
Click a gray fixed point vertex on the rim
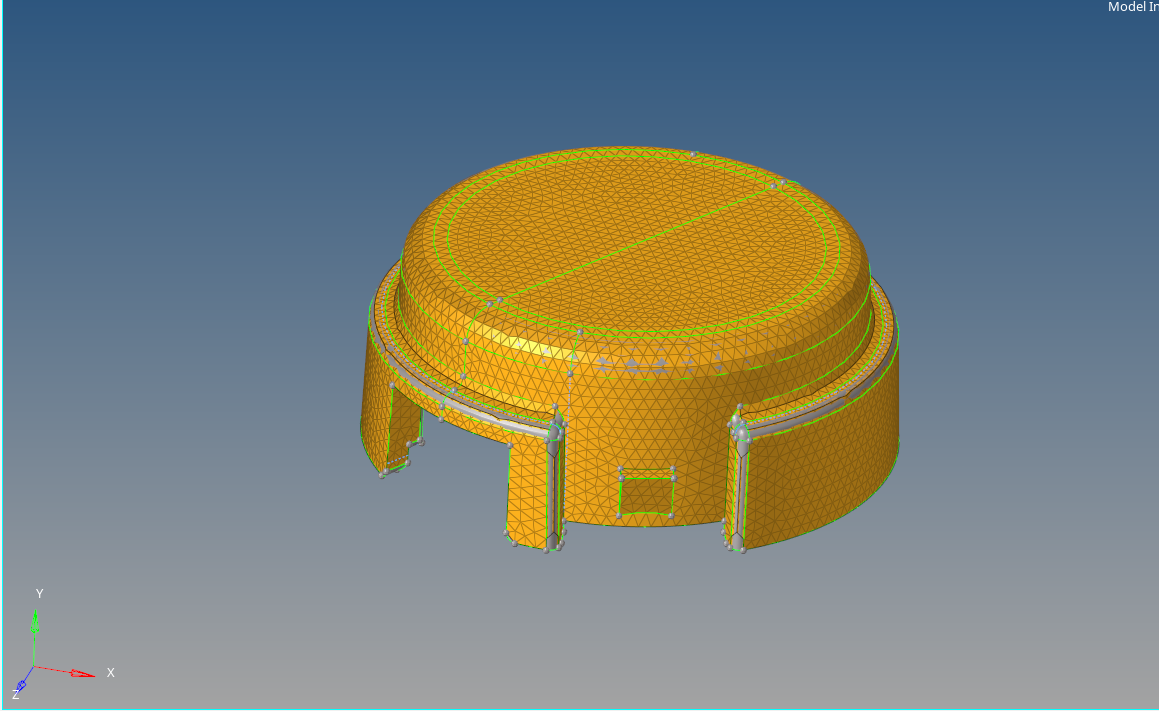pyautogui.click(x=695, y=155)
